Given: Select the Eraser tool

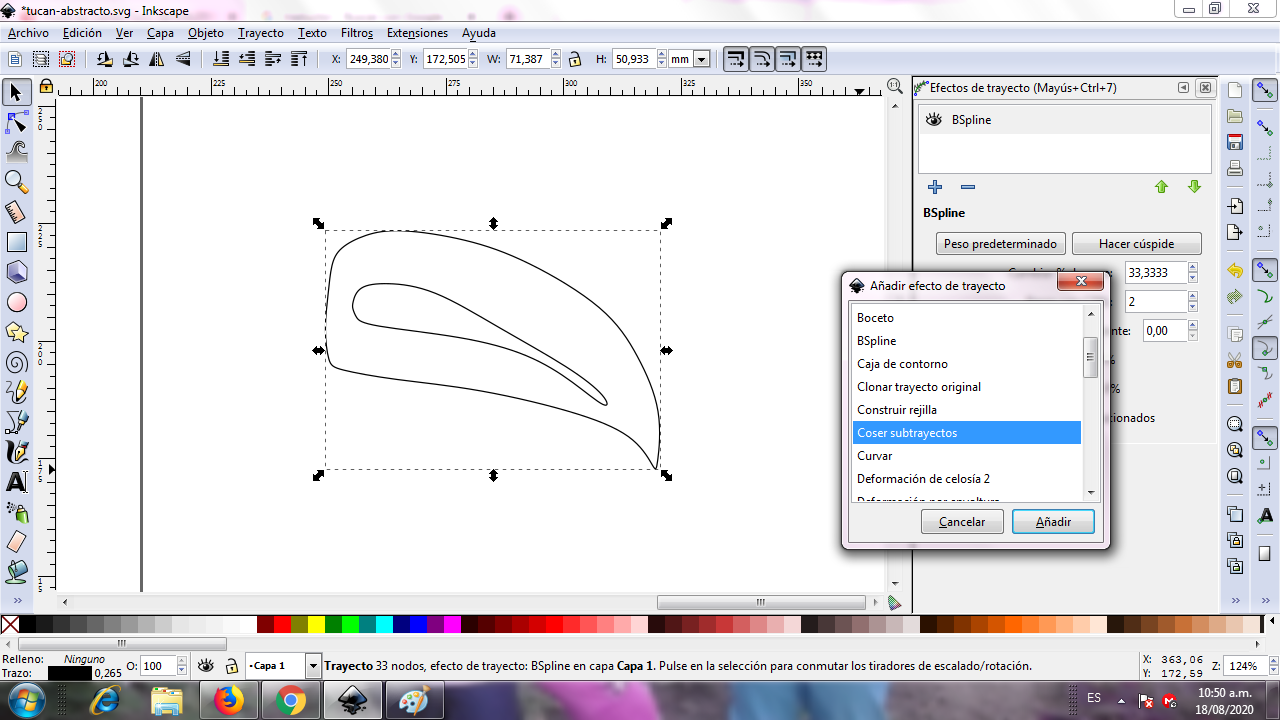Looking at the screenshot, I should point(16,542).
